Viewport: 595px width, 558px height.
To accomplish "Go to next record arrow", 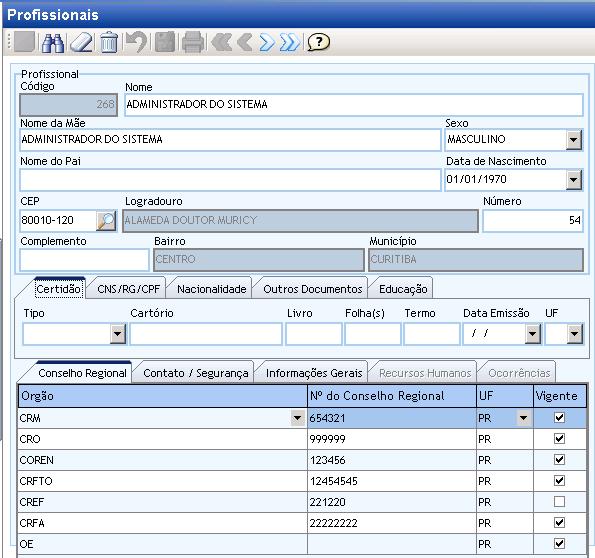I will pyautogui.click(x=267, y=42).
